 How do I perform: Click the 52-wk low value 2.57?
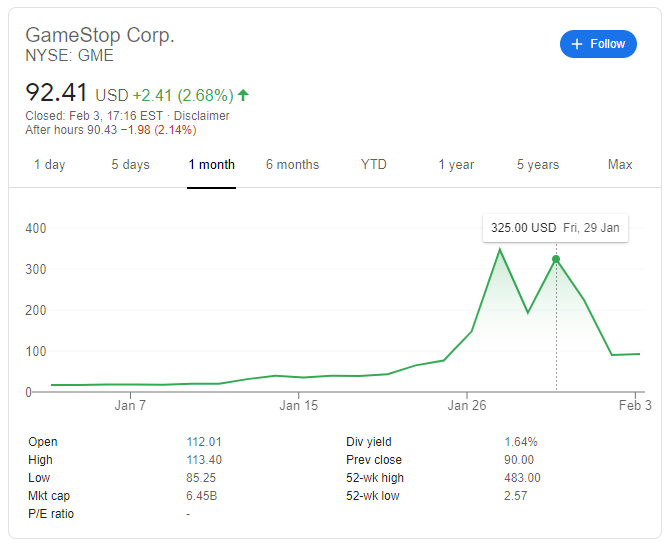point(516,496)
